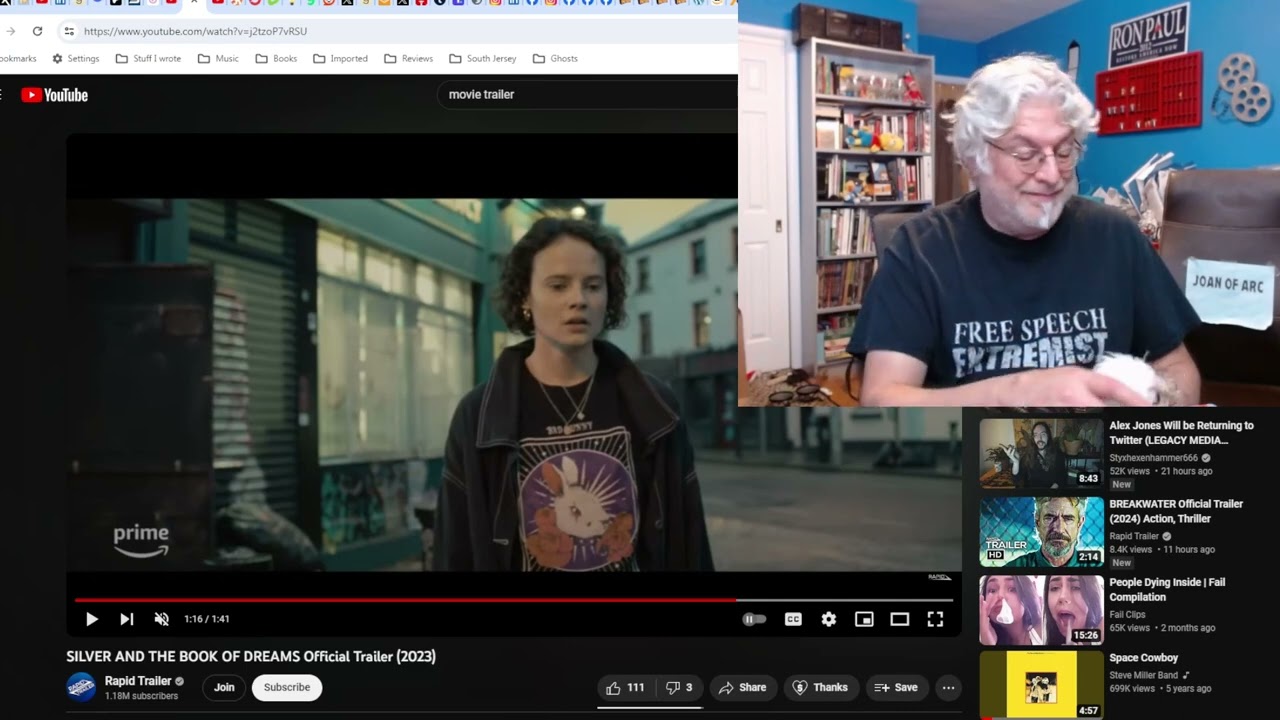
Task: Open People Dying Inside thumbnail
Action: (1041, 610)
